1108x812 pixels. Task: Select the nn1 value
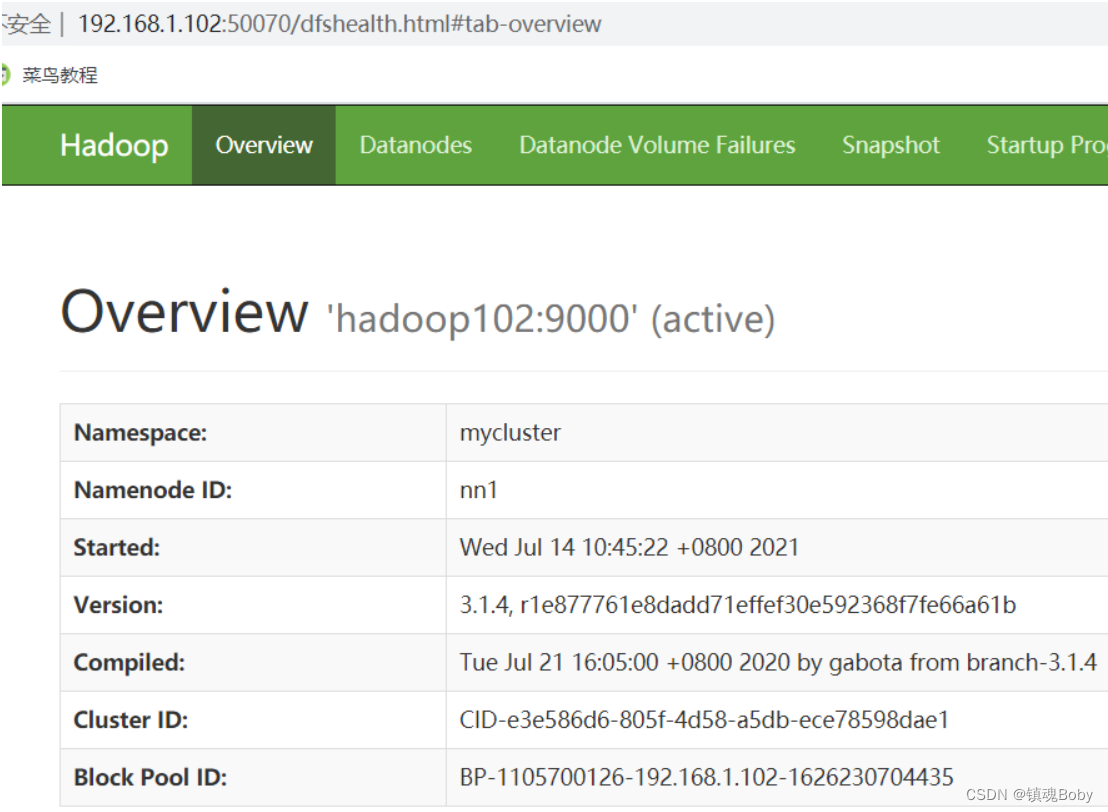[x=478, y=490]
